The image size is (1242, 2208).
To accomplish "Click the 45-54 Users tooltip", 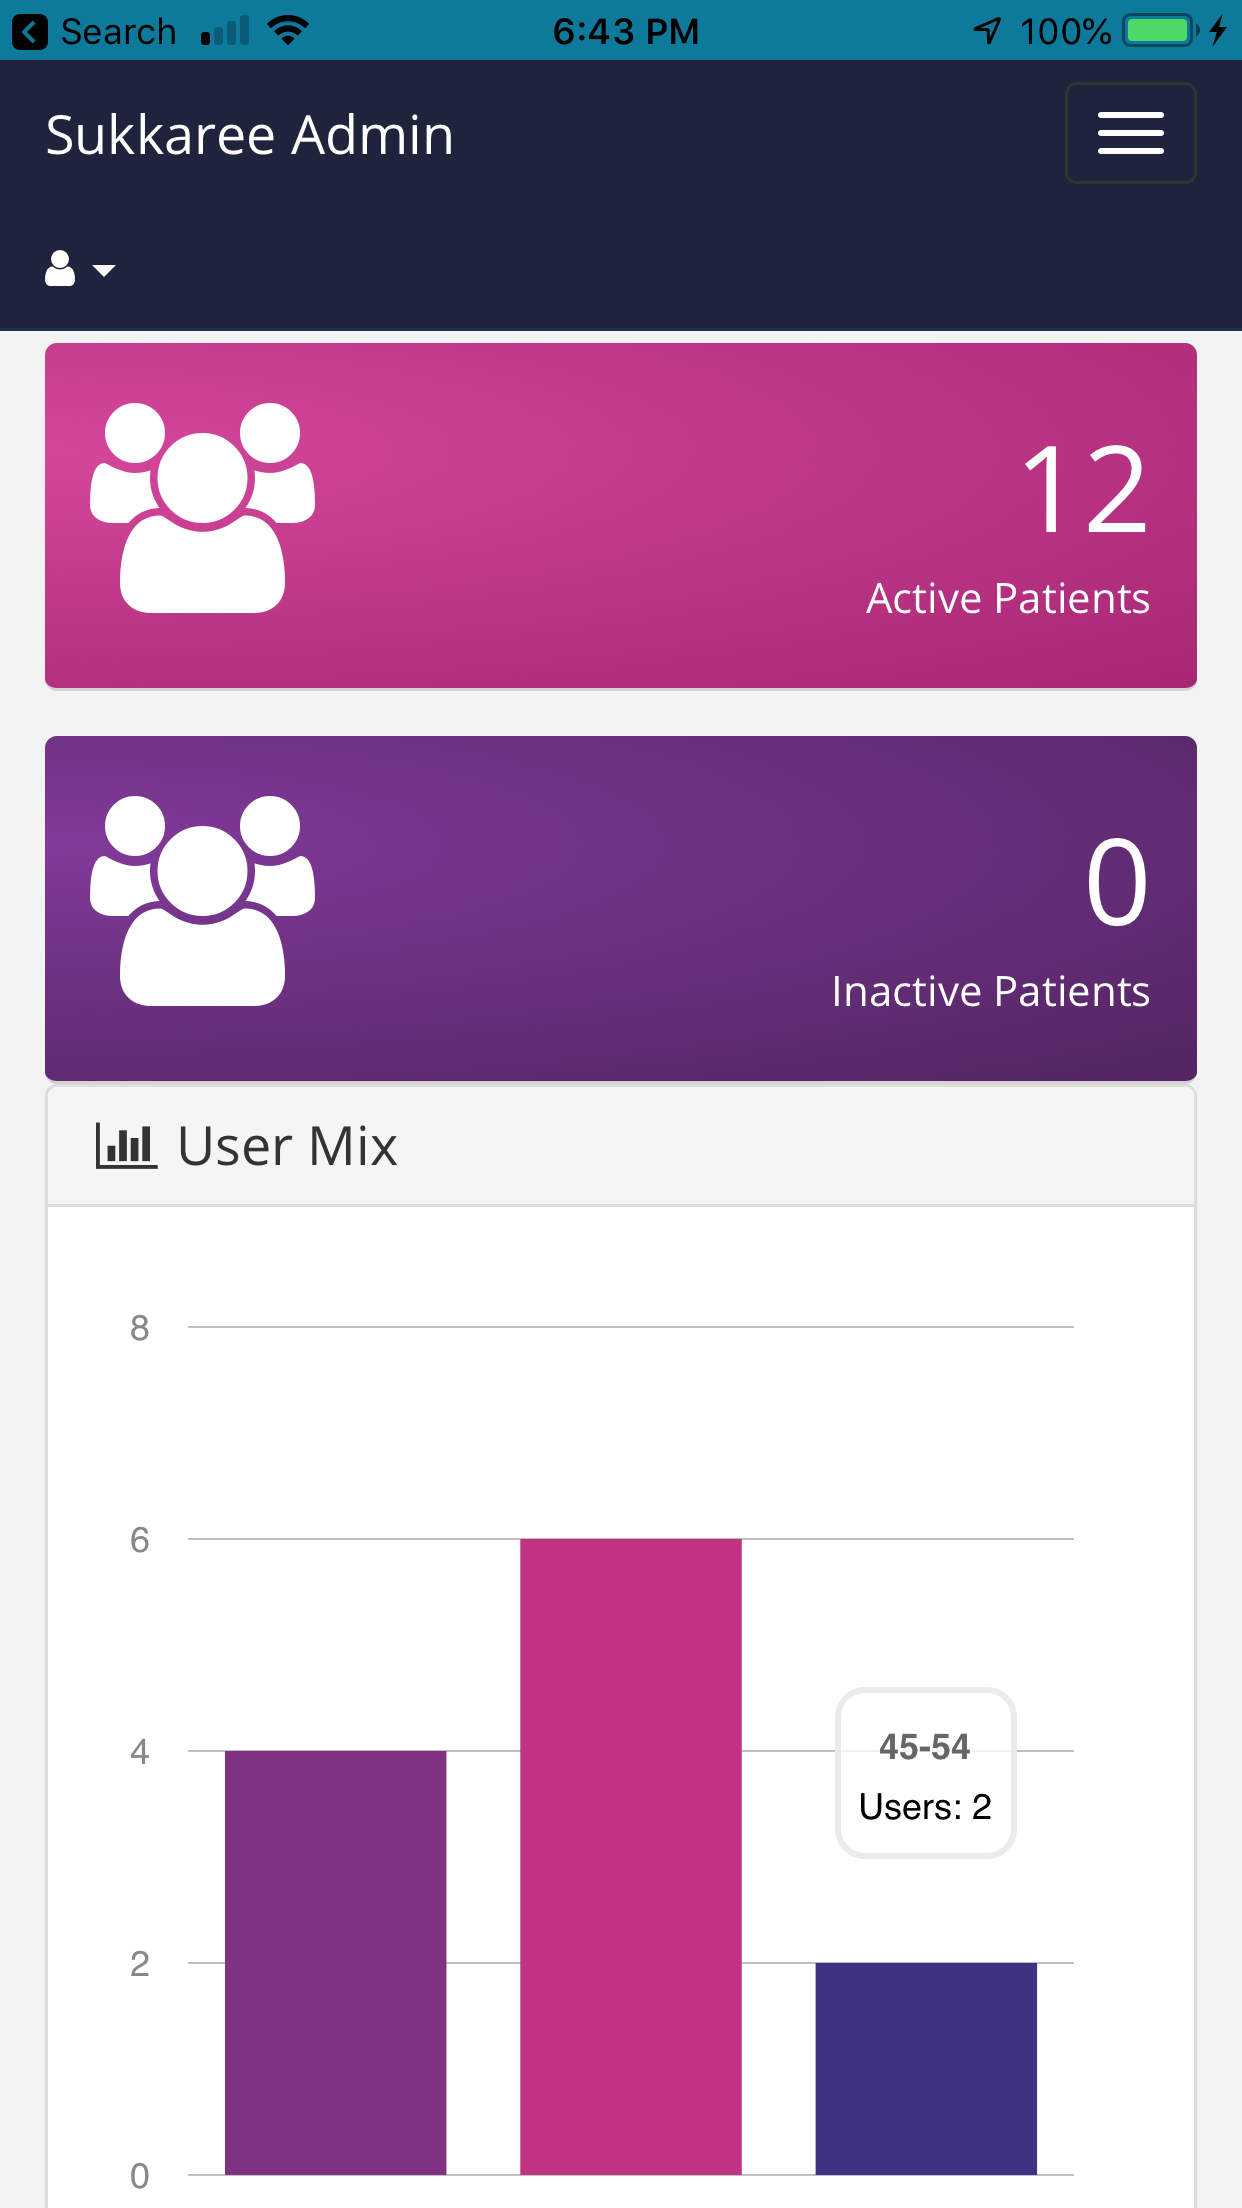I will [x=925, y=1774].
